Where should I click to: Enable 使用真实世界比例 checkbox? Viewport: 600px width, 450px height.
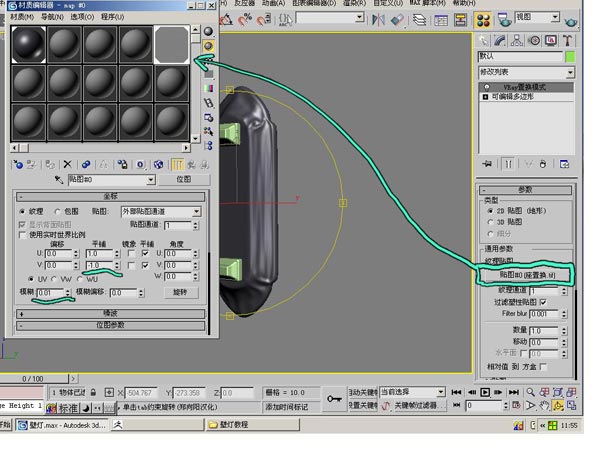point(22,235)
